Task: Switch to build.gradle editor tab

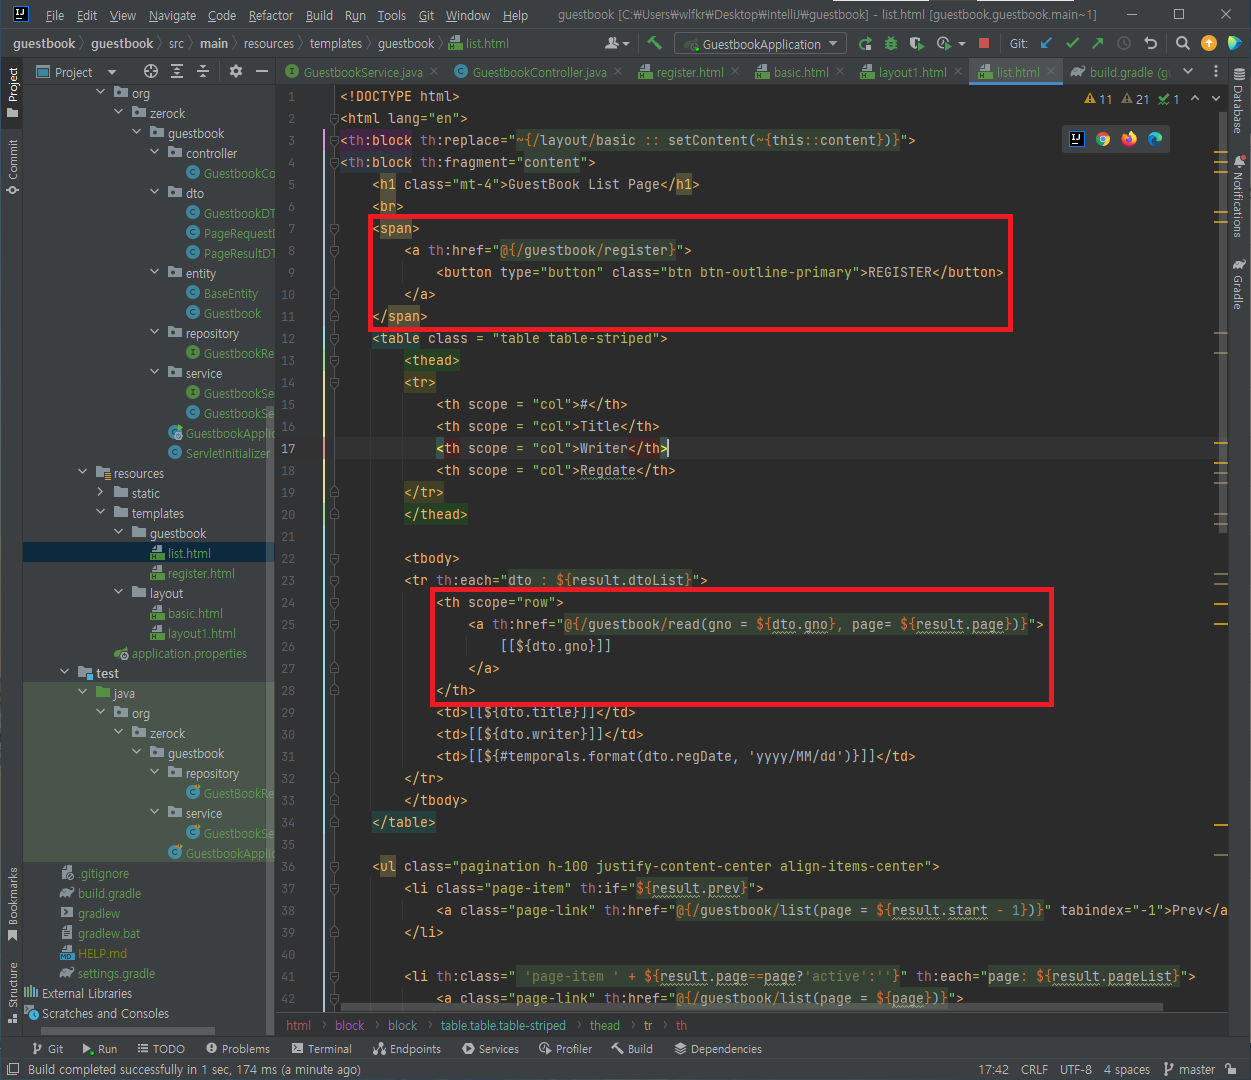Action: 1120,72
